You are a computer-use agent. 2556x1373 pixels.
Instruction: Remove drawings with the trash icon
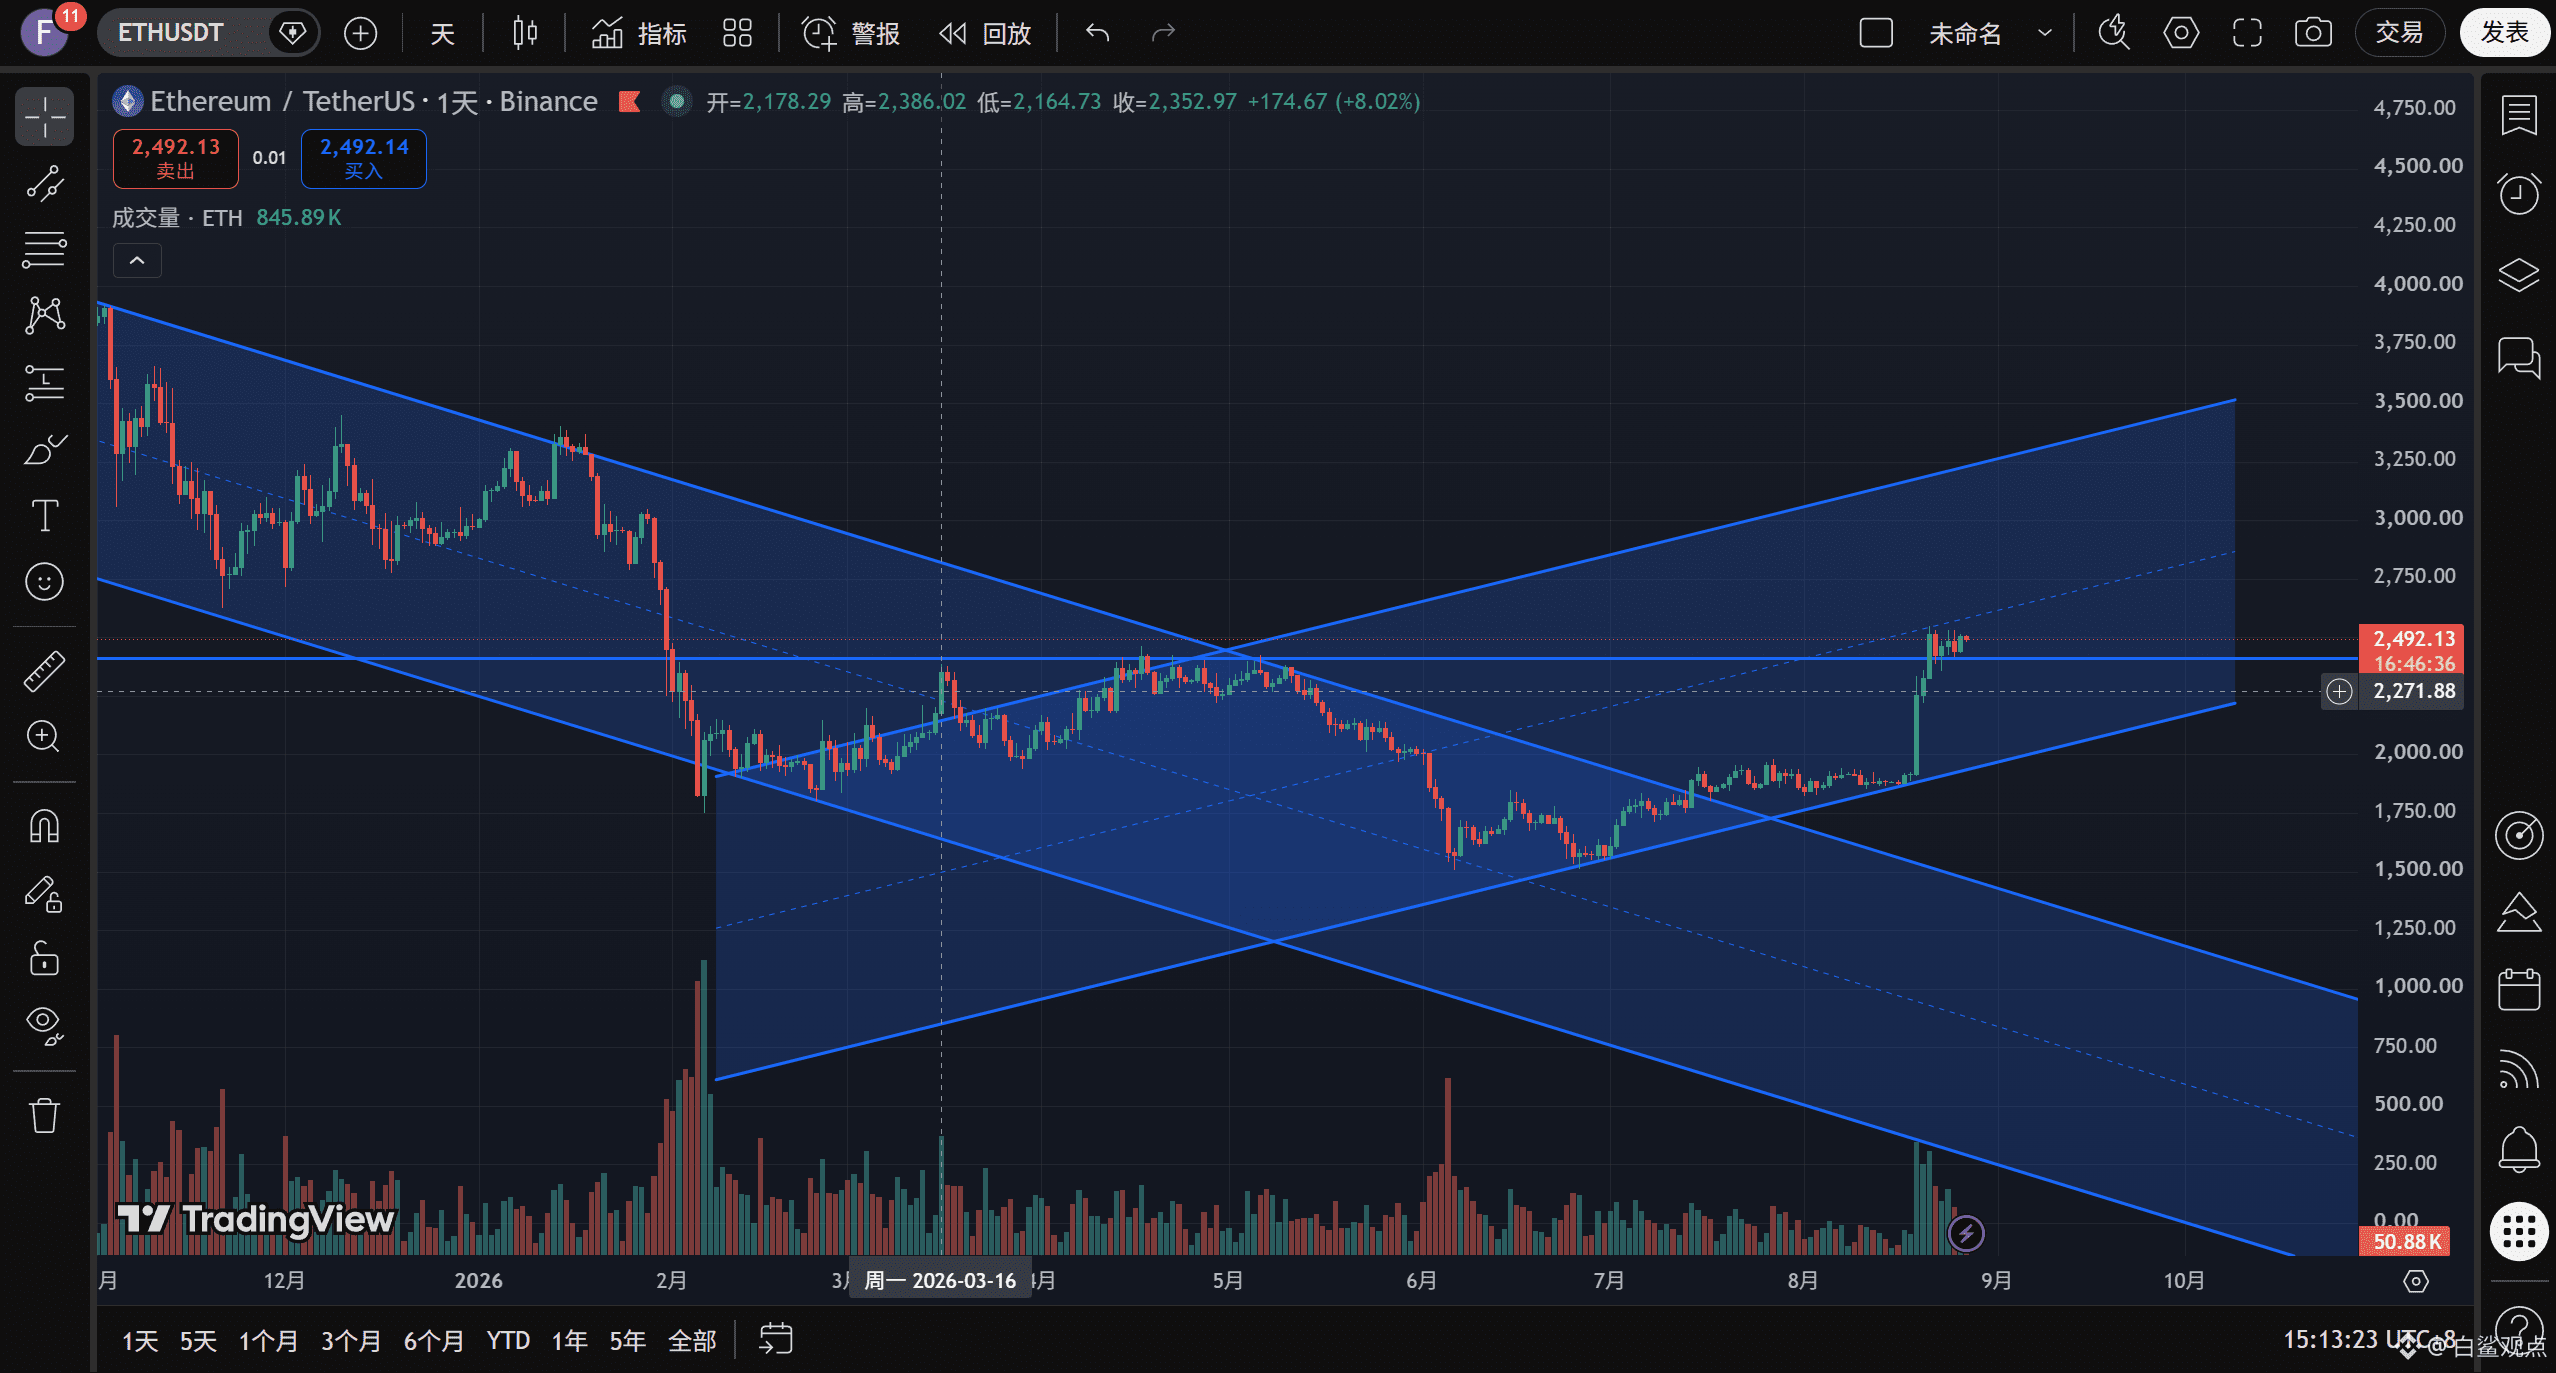coord(44,1114)
